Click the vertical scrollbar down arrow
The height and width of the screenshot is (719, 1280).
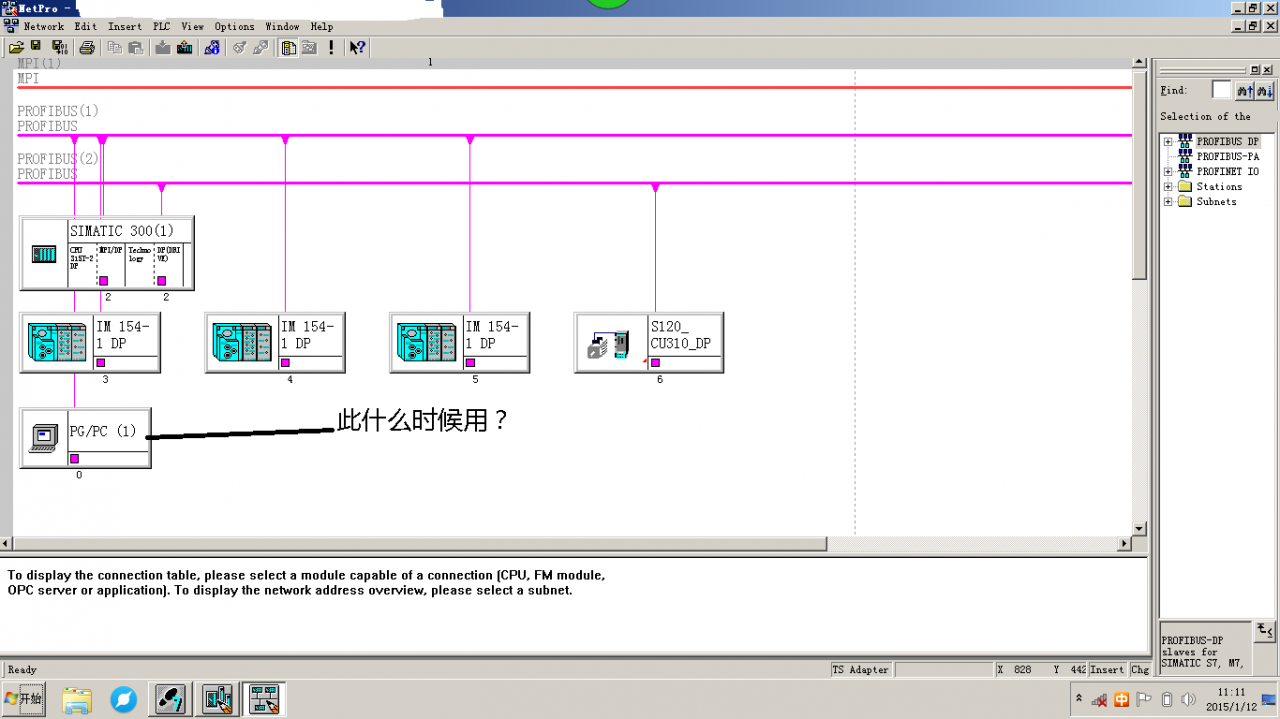point(1139,528)
